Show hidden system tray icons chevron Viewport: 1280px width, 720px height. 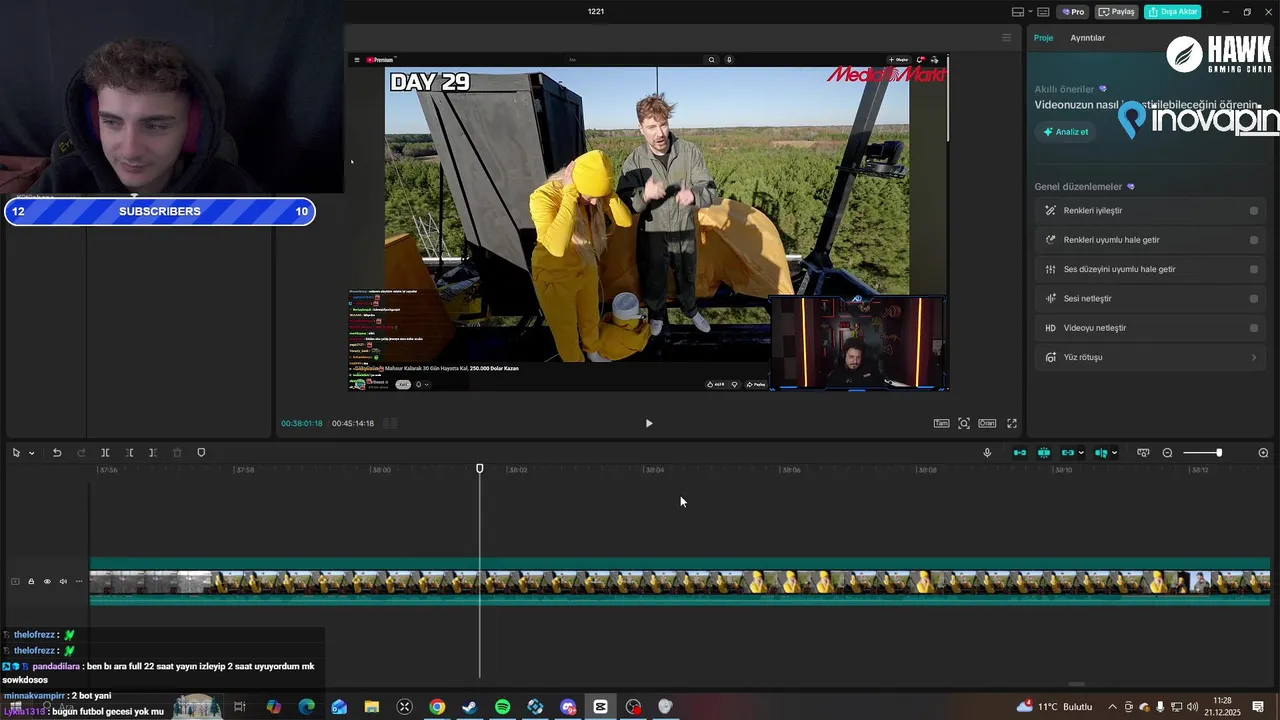1112,707
